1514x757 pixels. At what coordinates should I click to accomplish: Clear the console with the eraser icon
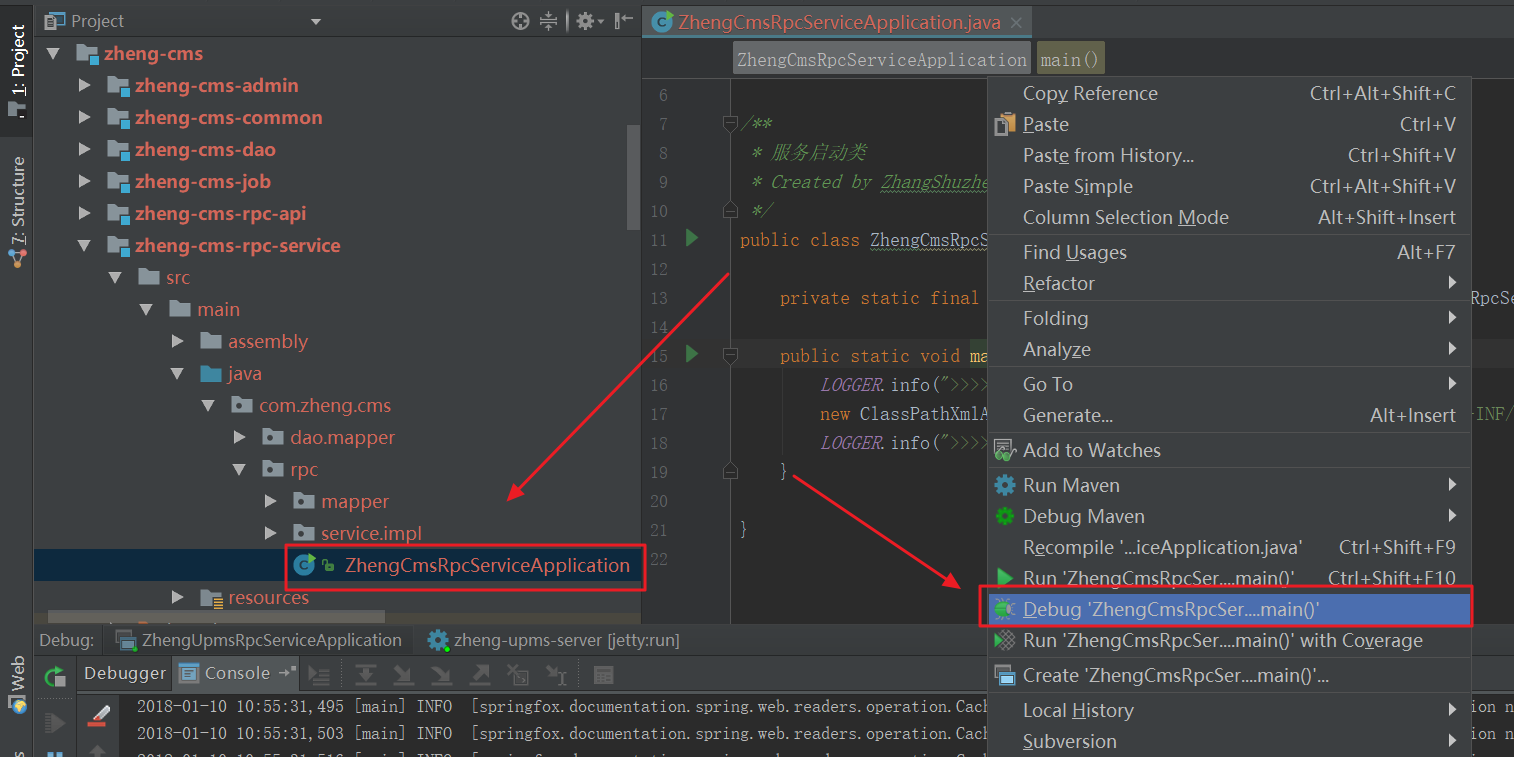(98, 715)
